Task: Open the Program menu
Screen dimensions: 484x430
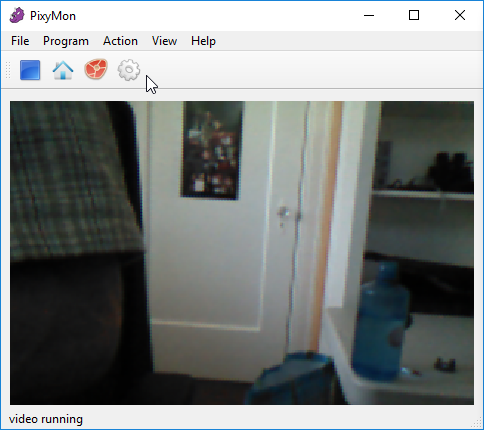Action: click(66, 41)
